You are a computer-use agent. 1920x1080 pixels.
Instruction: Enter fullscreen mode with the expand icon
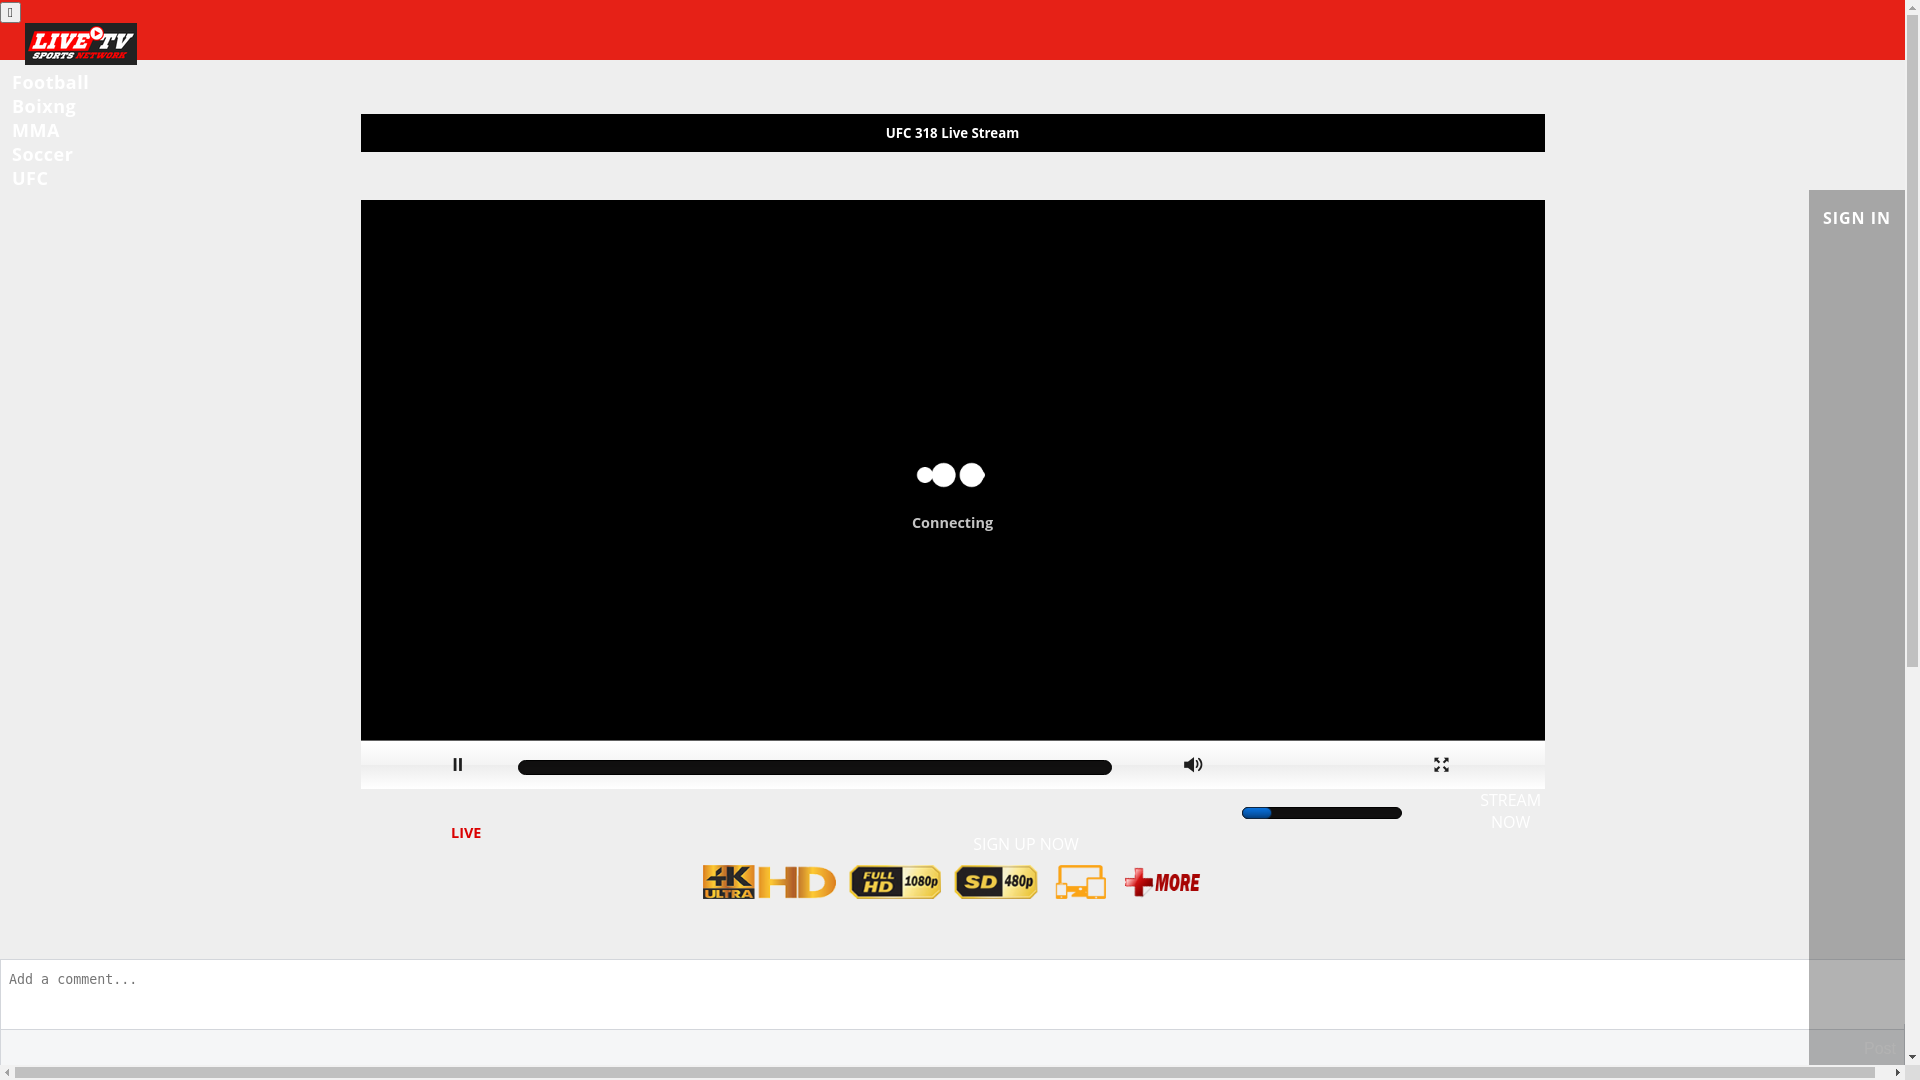pos(1441,765)
